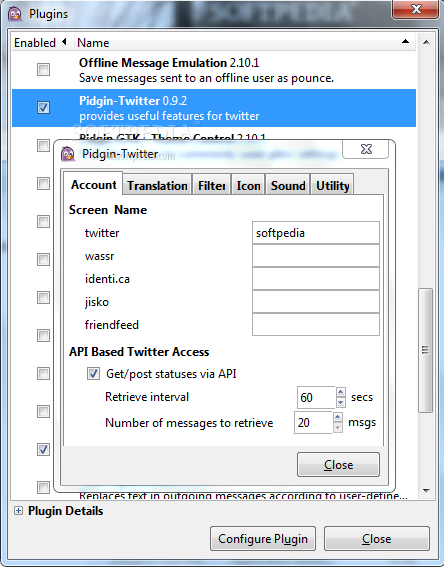This screenshot has height=567, width=444.
Task: Close the Plugins window with red X
Action: click(416, 8)
